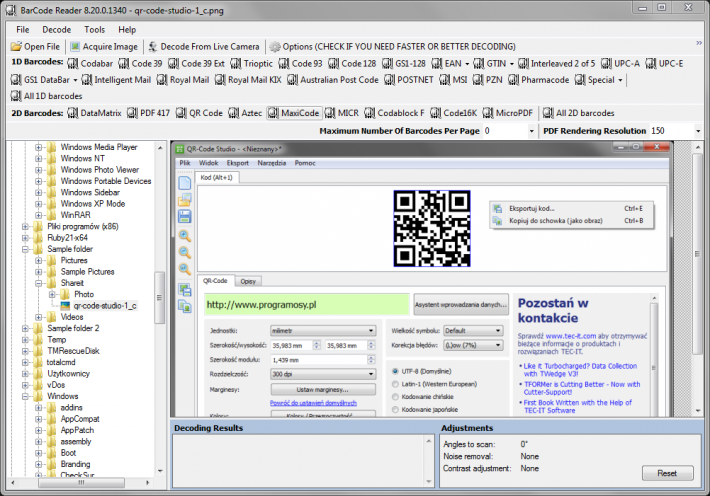
Task: Click the Reset adjustments button
Action: [x=667, y=473]
